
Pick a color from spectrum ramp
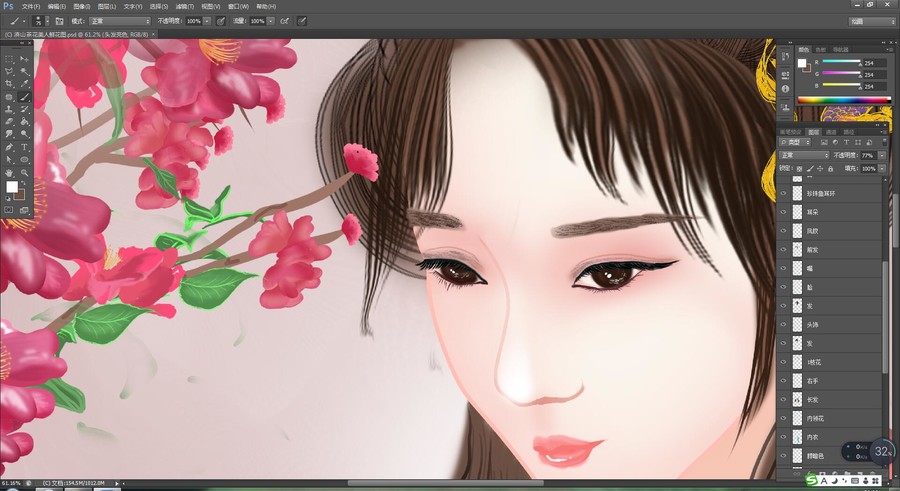(844, 100)
